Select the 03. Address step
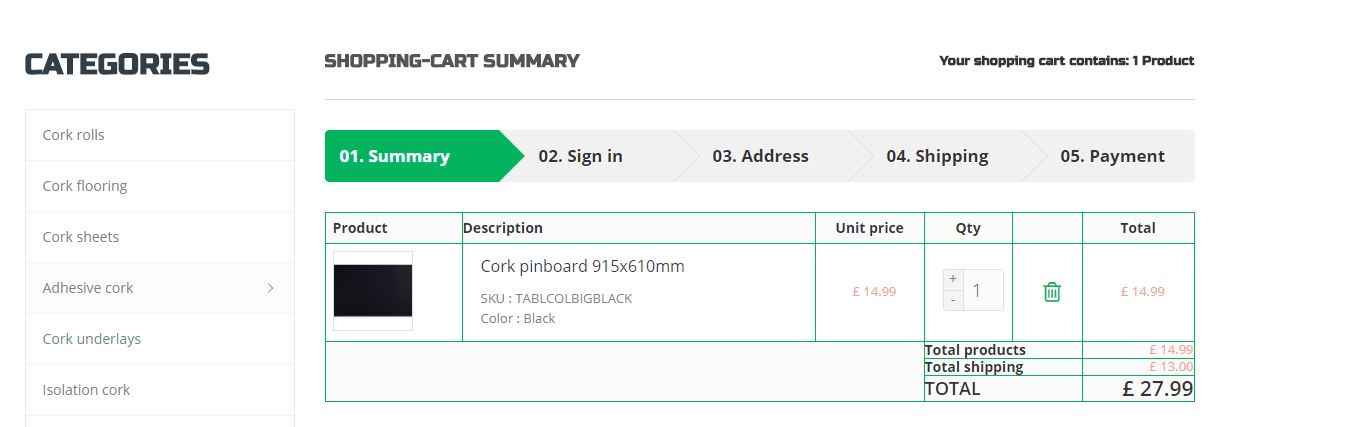The image size is (1351, 427). (x=760, y=156)
